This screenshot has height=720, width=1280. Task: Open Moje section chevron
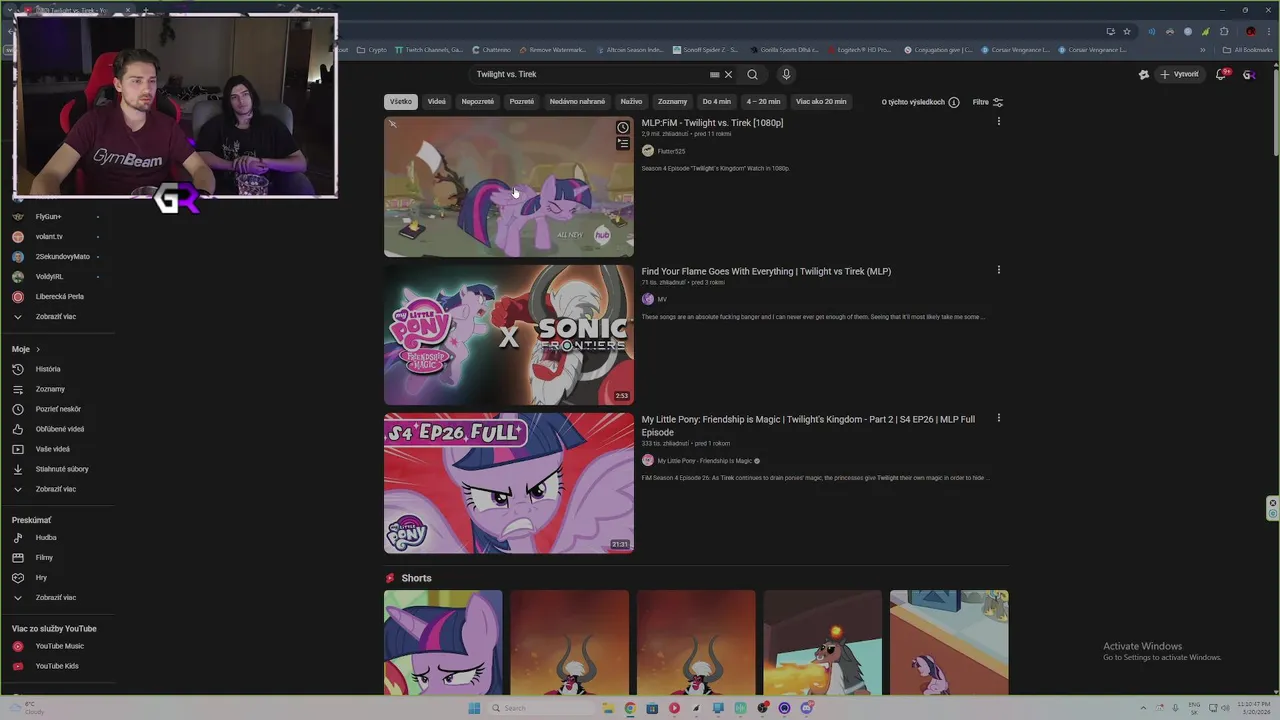click(x=38, y=349)
